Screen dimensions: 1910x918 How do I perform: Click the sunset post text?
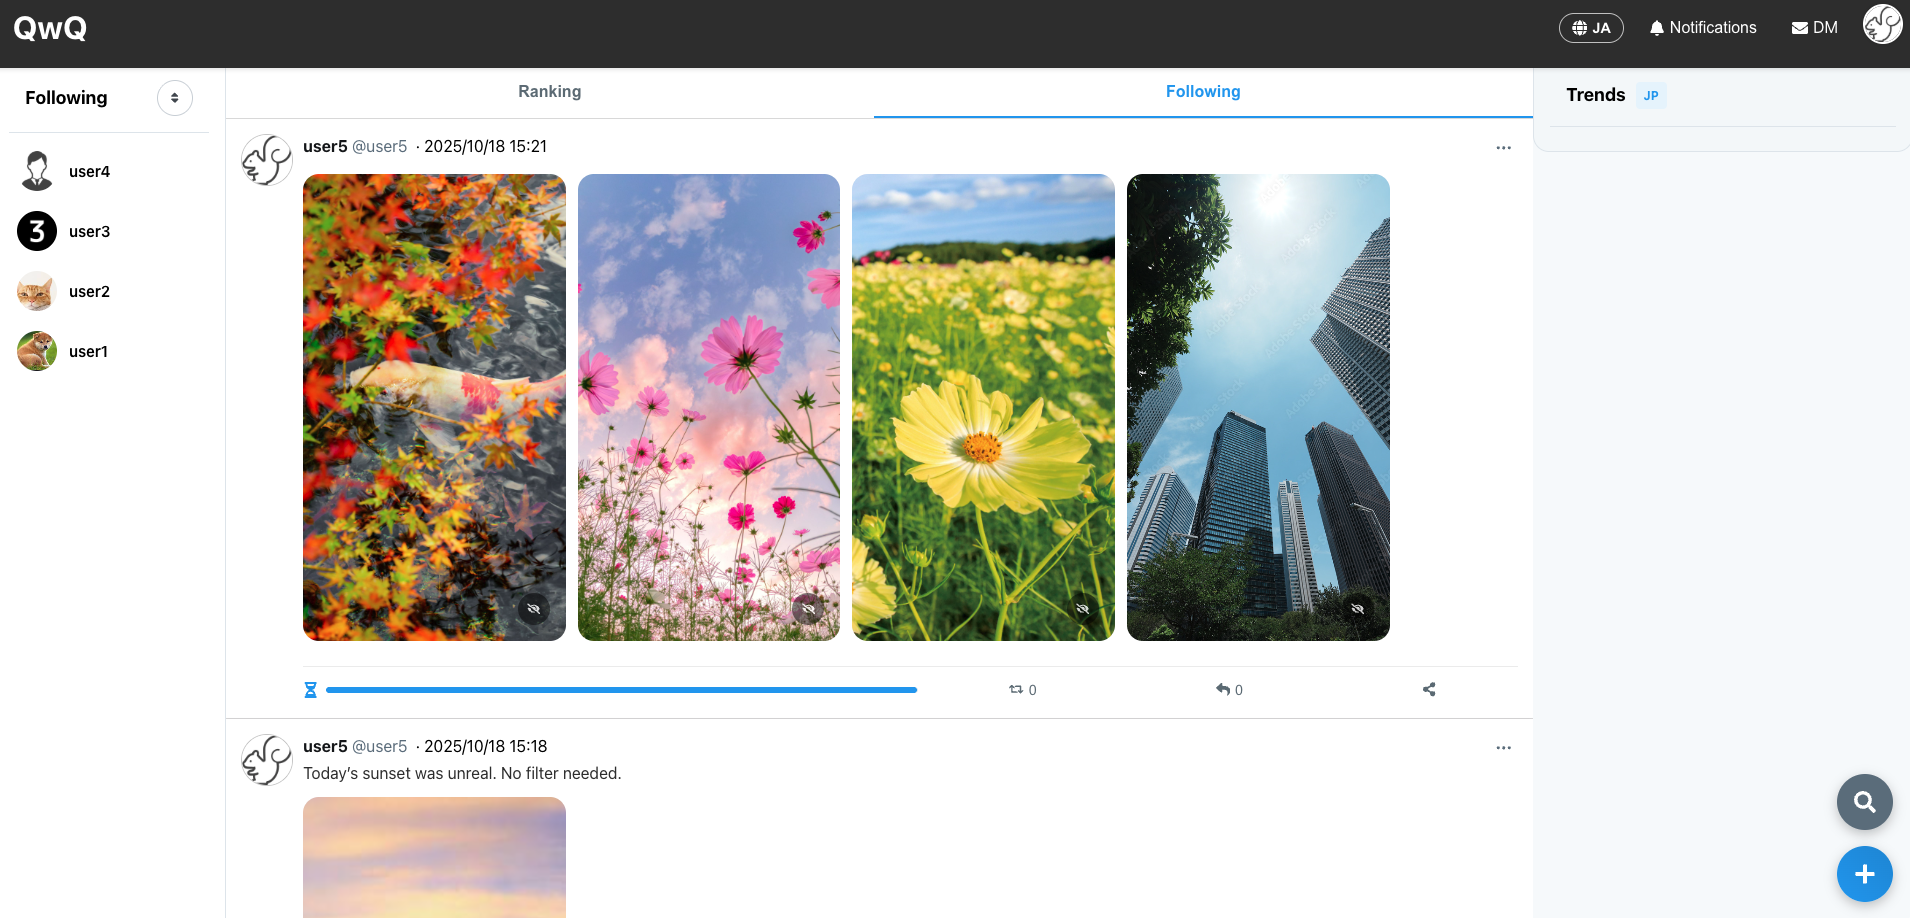click(x=462, y=773)
